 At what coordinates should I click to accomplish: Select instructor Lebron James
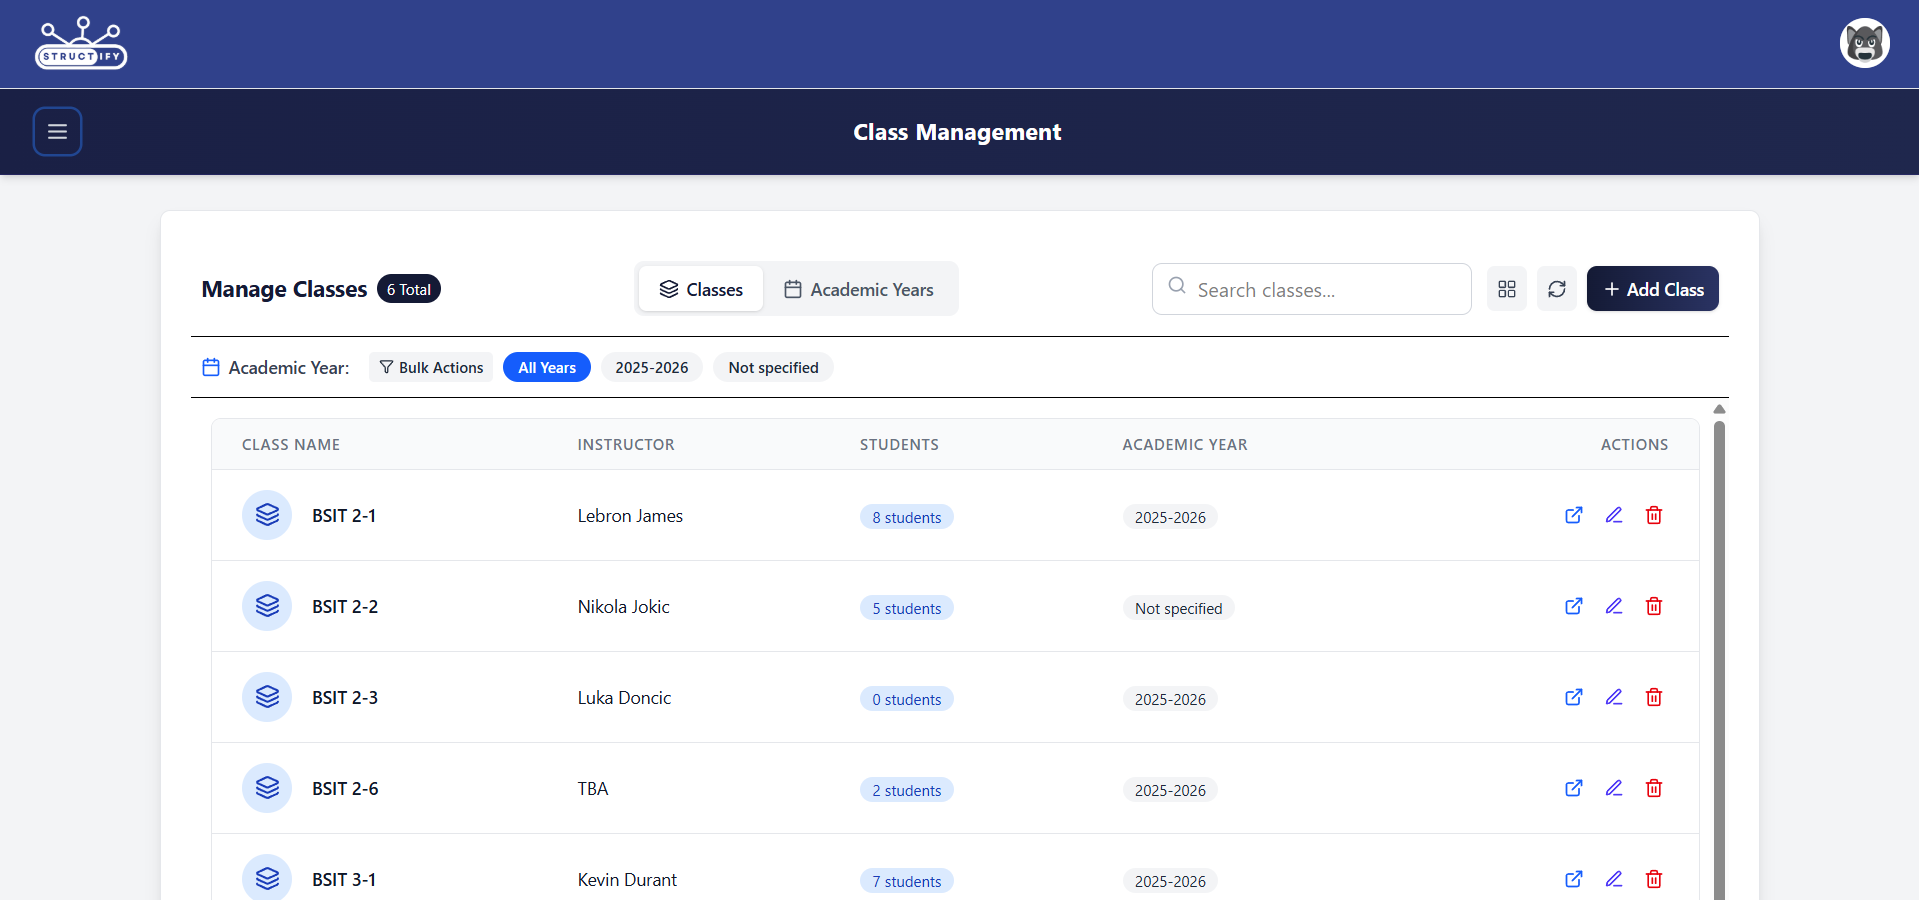point(630,516)
